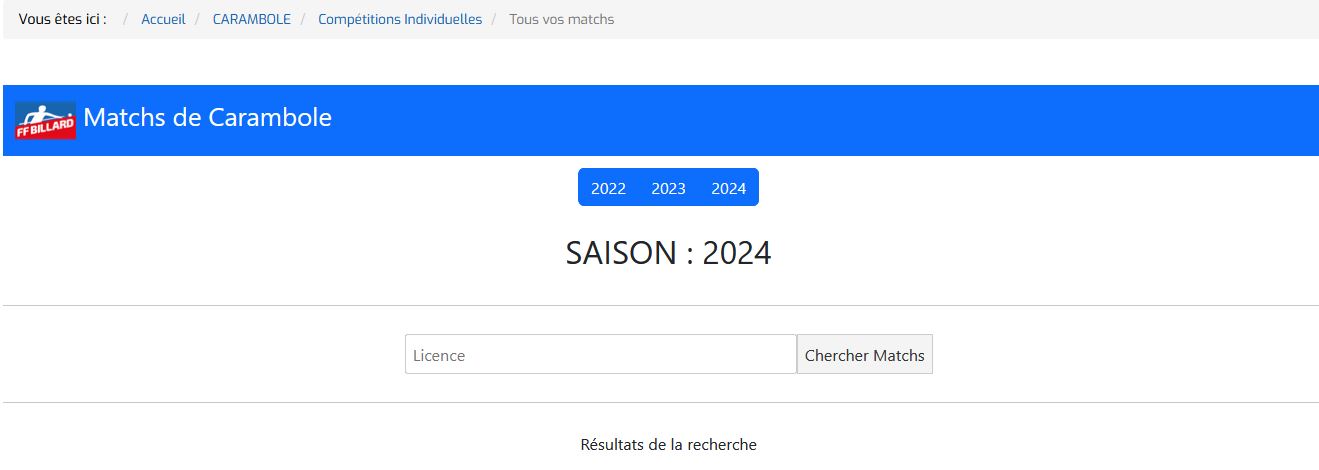Select the 2022 season button
The image size is (1319, 470).
click(608, 188)
